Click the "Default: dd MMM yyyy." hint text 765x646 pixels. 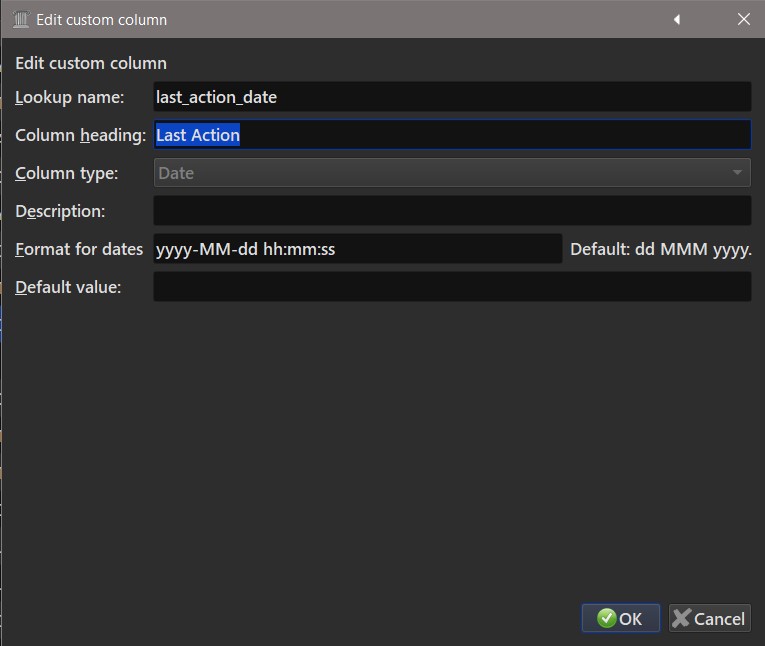661,249
